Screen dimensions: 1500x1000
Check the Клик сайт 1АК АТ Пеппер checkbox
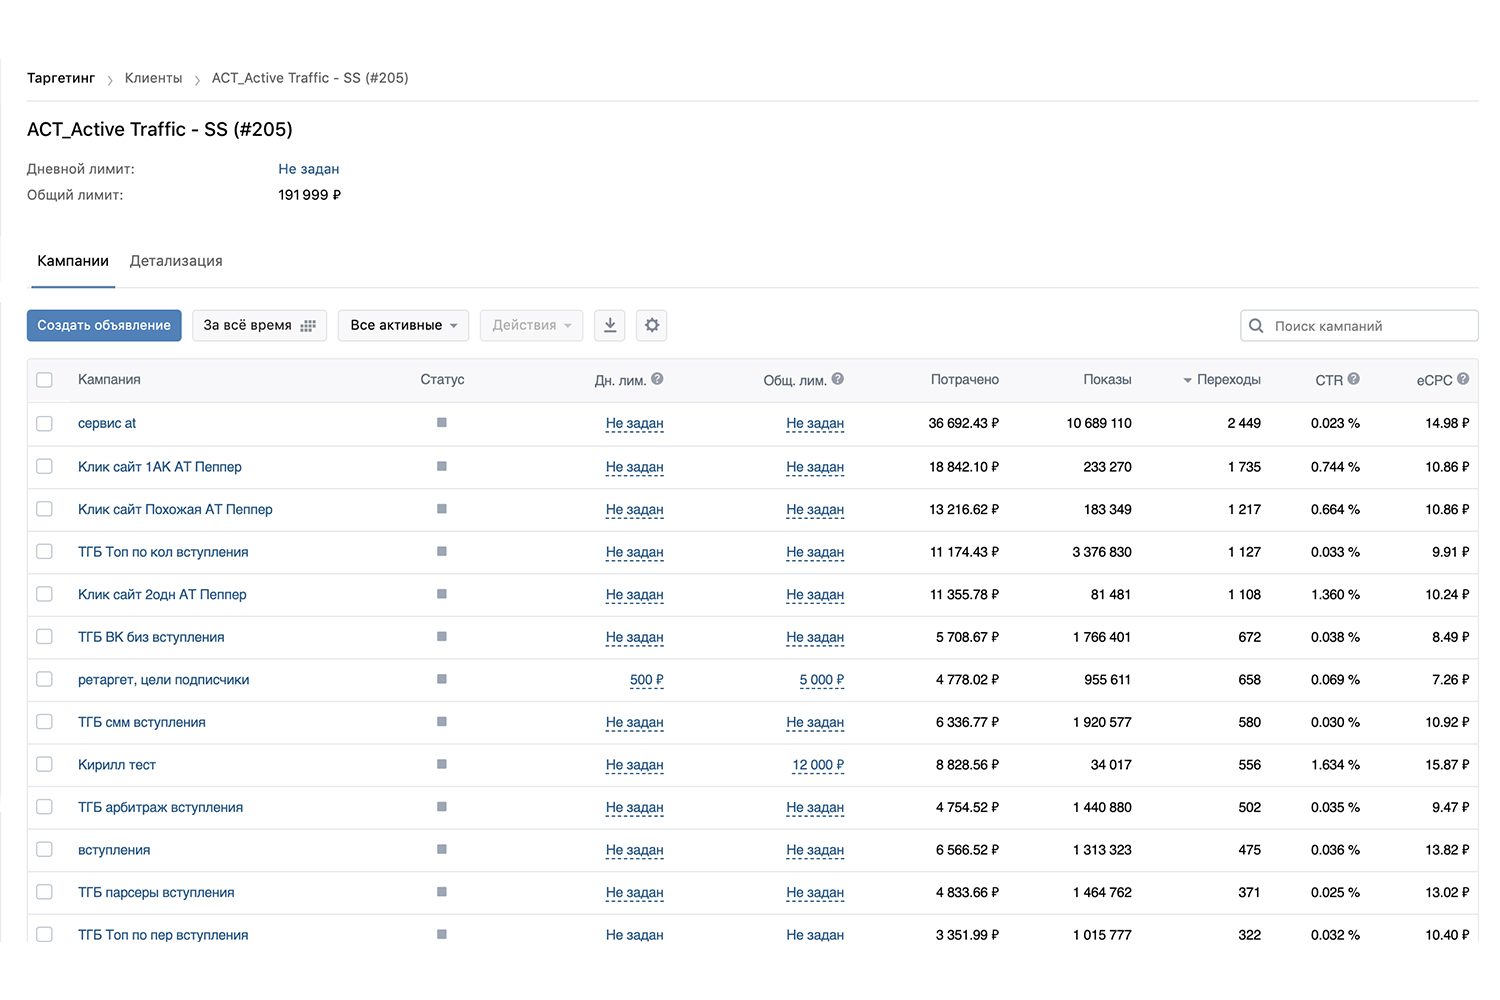coord(44,466)
